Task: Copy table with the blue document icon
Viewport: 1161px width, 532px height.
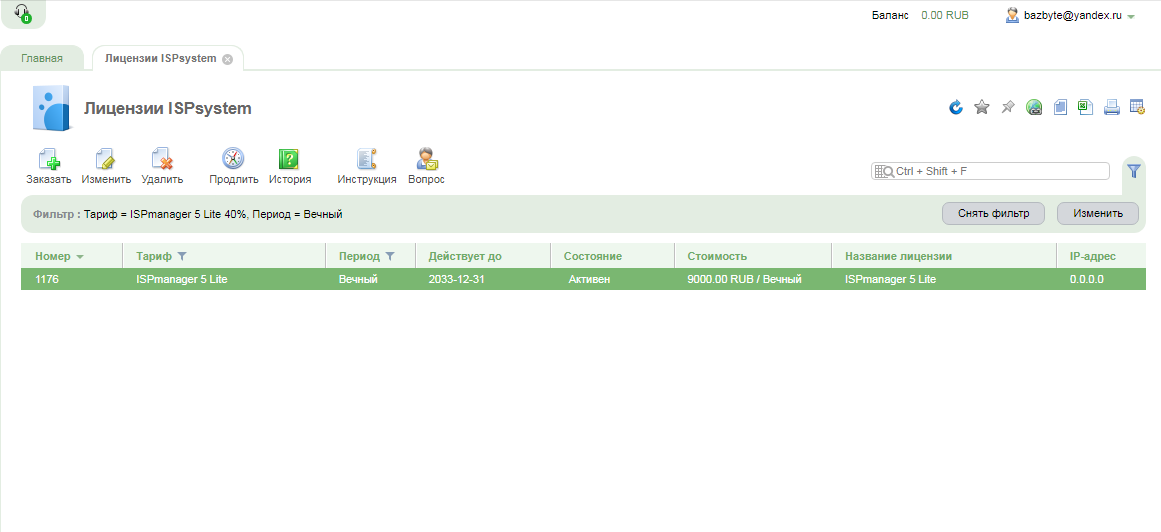Action: [1060, 107]
